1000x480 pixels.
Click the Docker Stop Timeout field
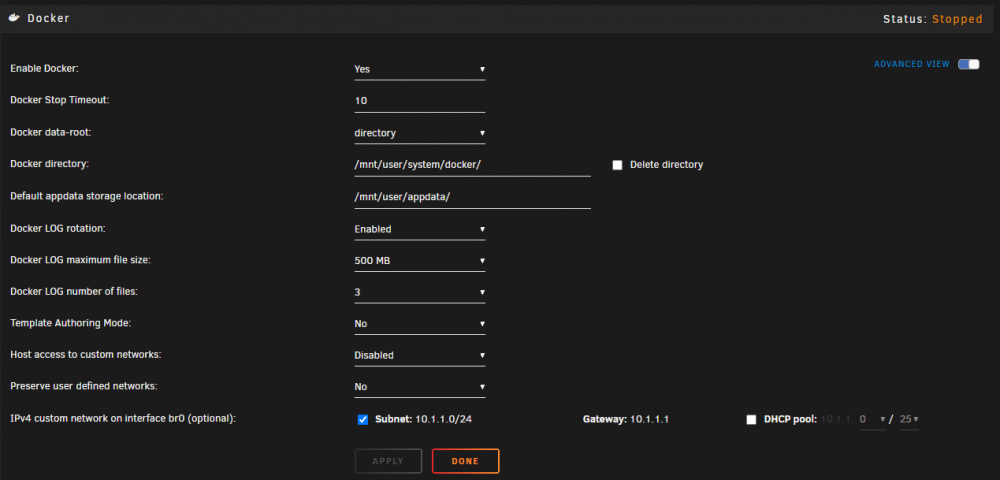tap(420, 101)
